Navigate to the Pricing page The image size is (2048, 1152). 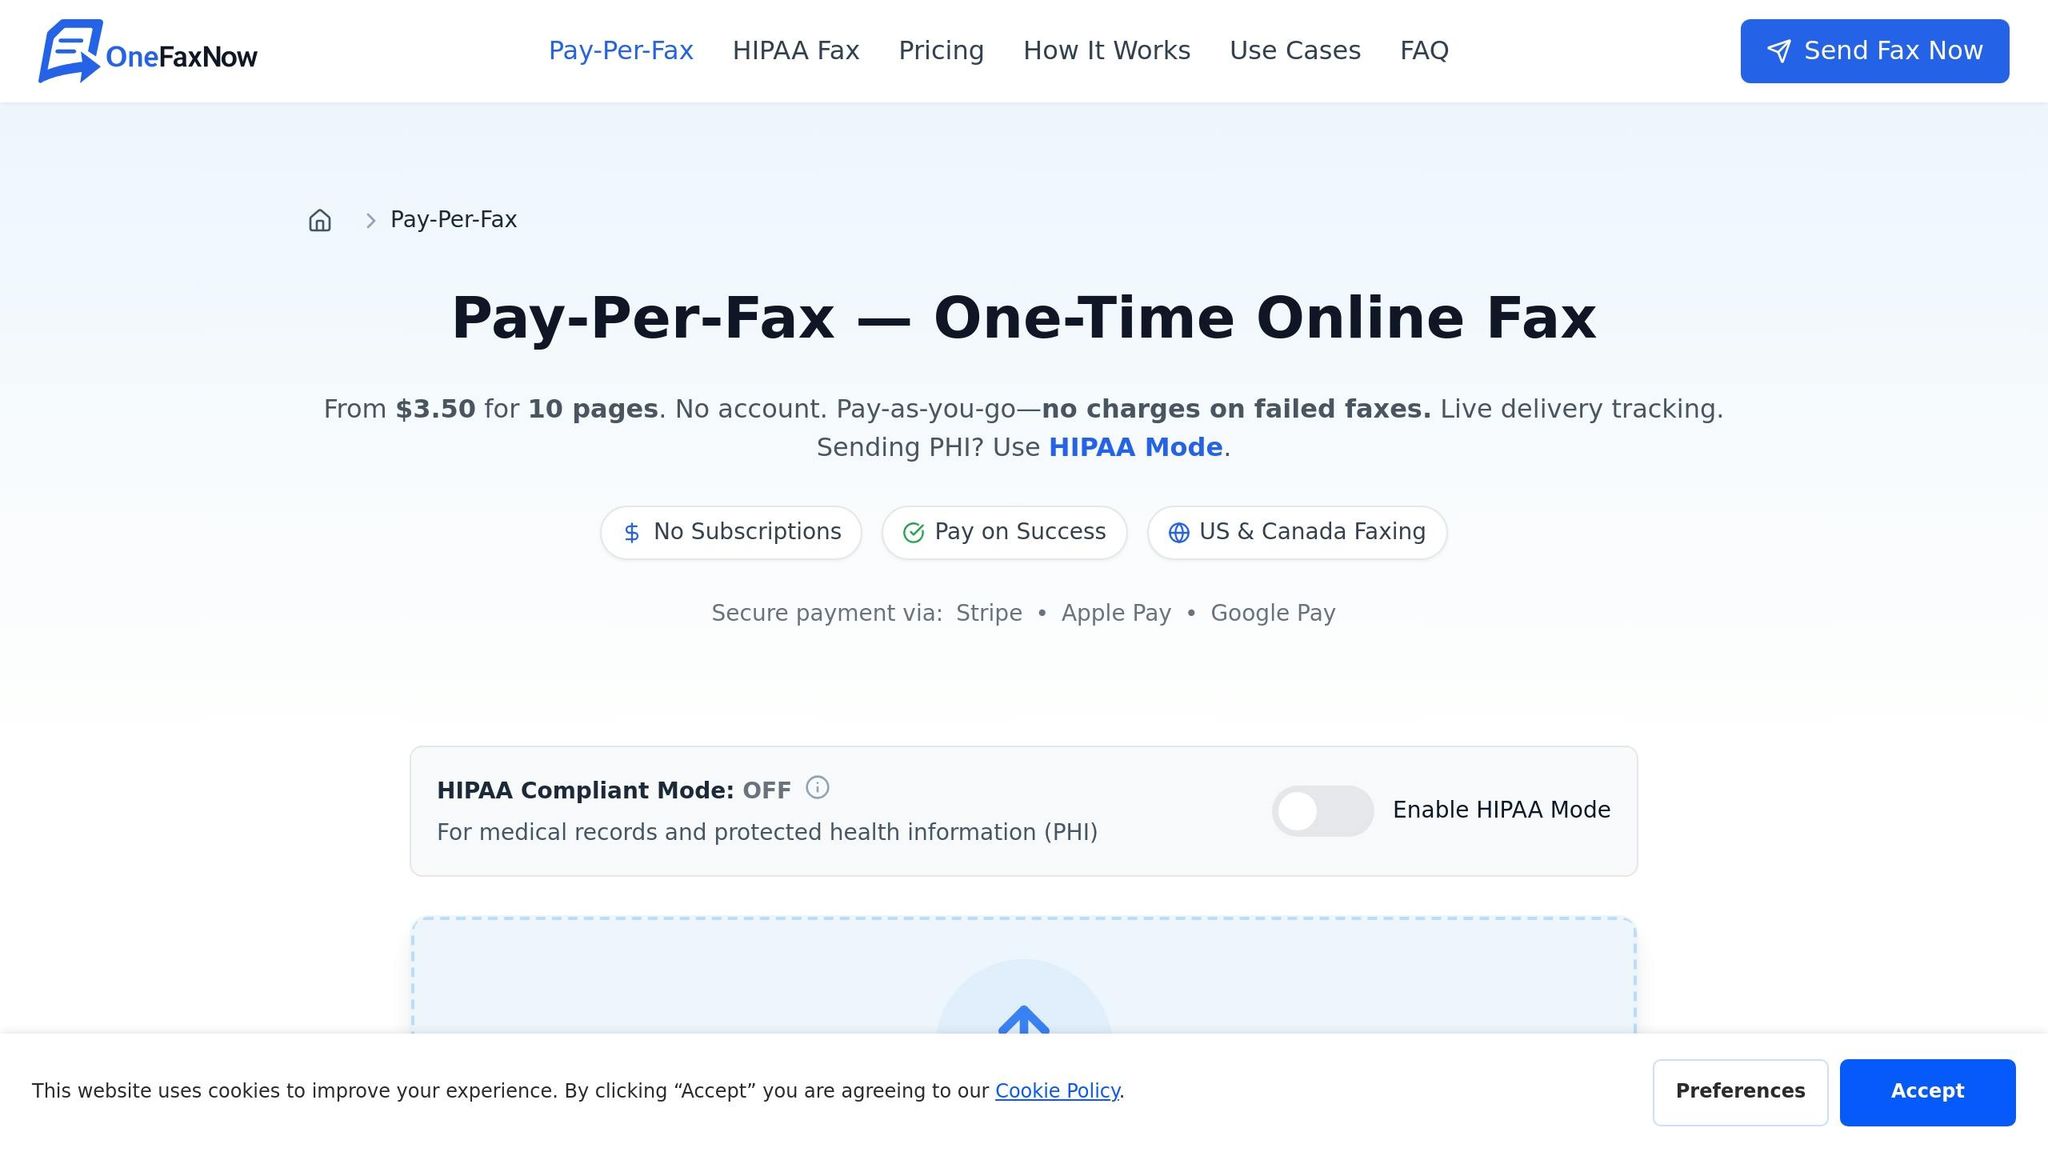[x=941, y=50]
